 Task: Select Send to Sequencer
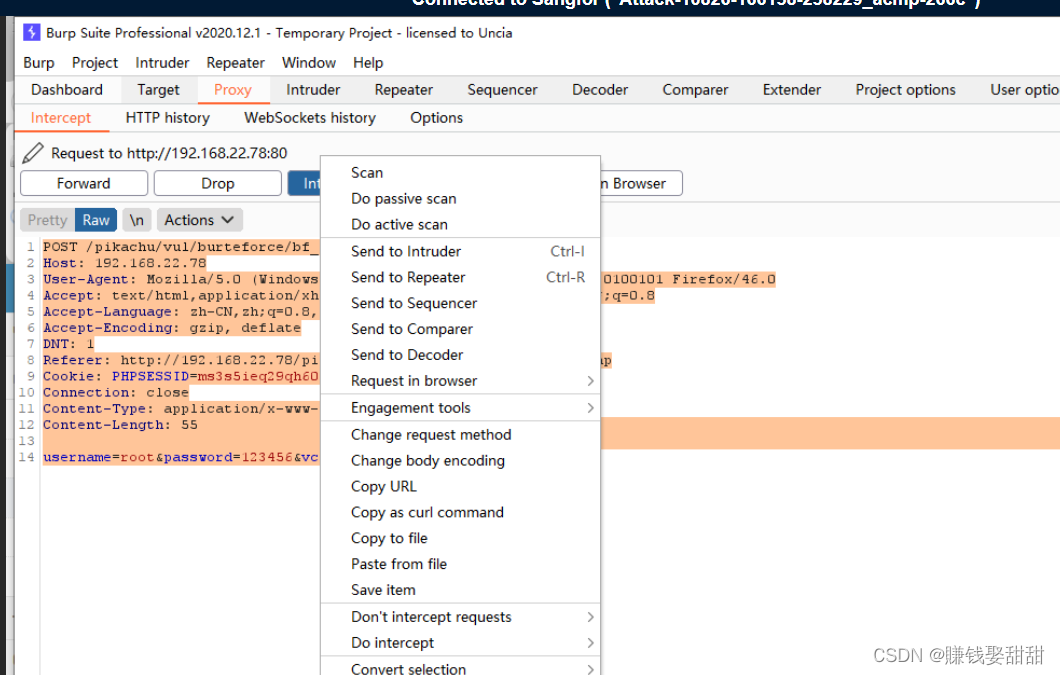(x=460, y=303)
